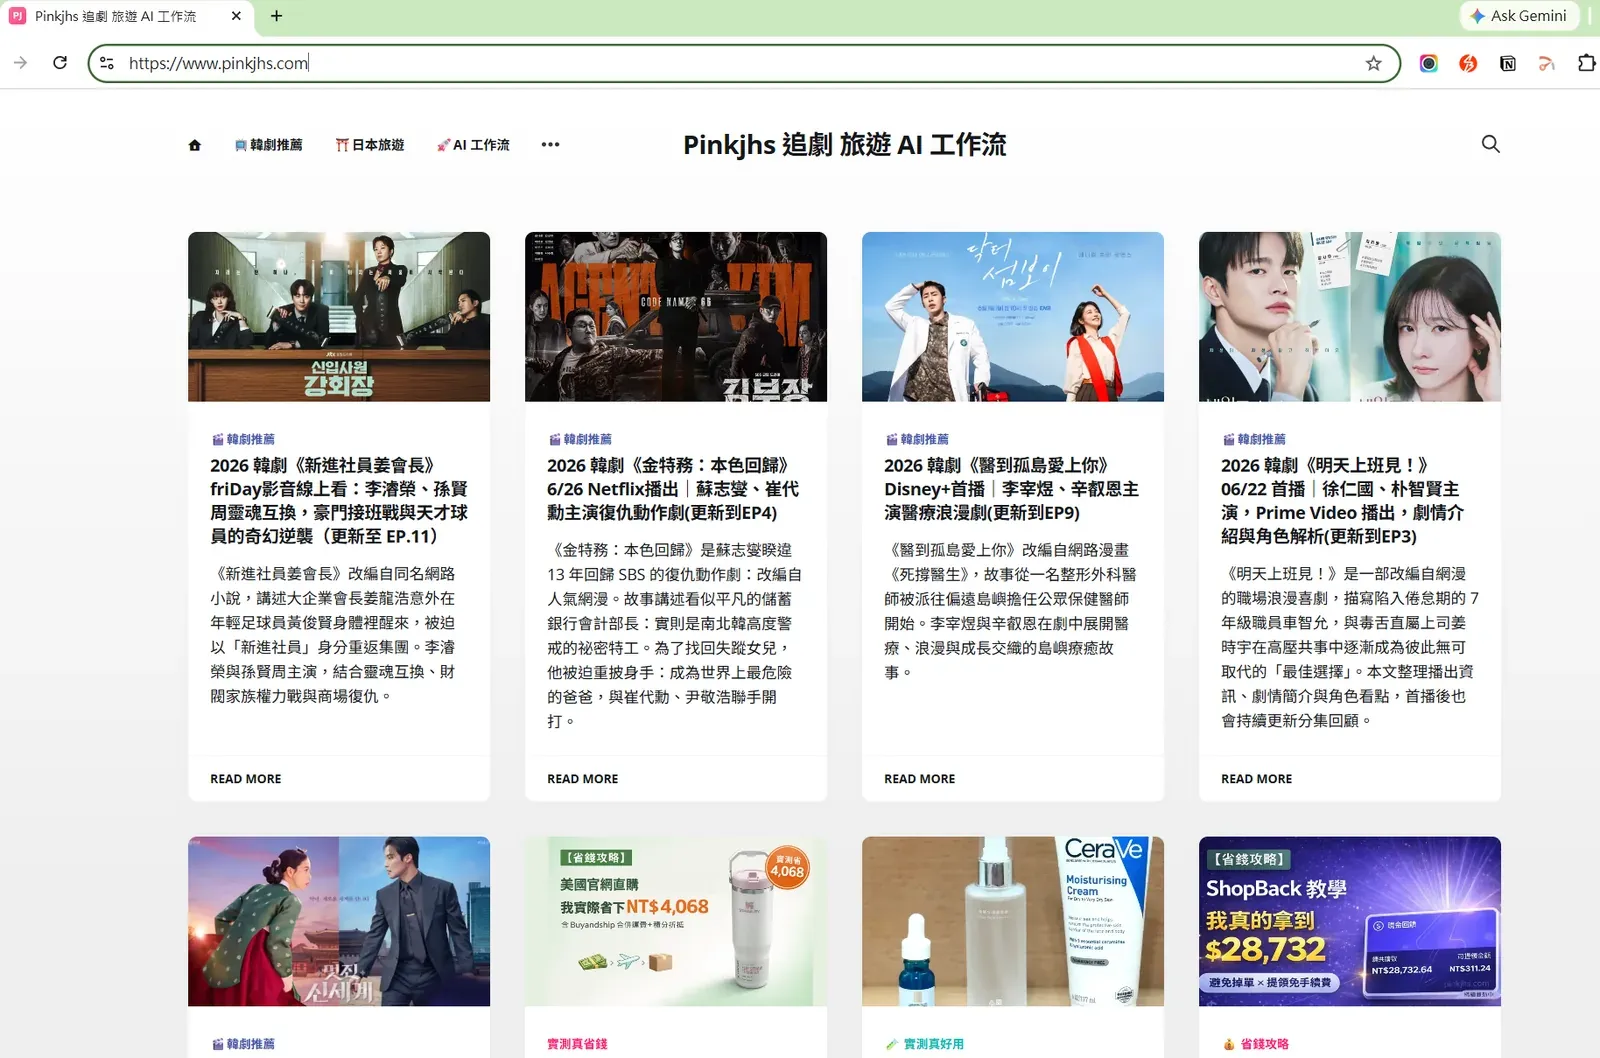Image resolution: width=1600 pixels, height=1058 pixels.
Task: Click READ MORE under 醫到孤島愛上你 article
Action: [x=919, y=778]
